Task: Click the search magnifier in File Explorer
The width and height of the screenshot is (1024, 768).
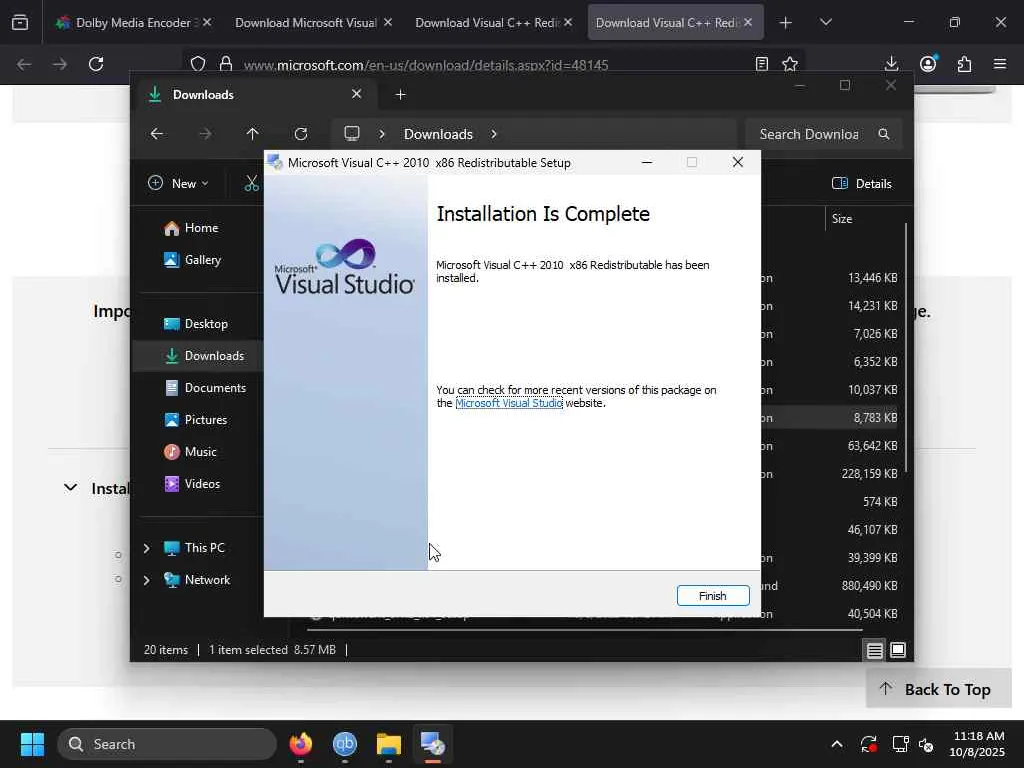Action: [884, 134]
